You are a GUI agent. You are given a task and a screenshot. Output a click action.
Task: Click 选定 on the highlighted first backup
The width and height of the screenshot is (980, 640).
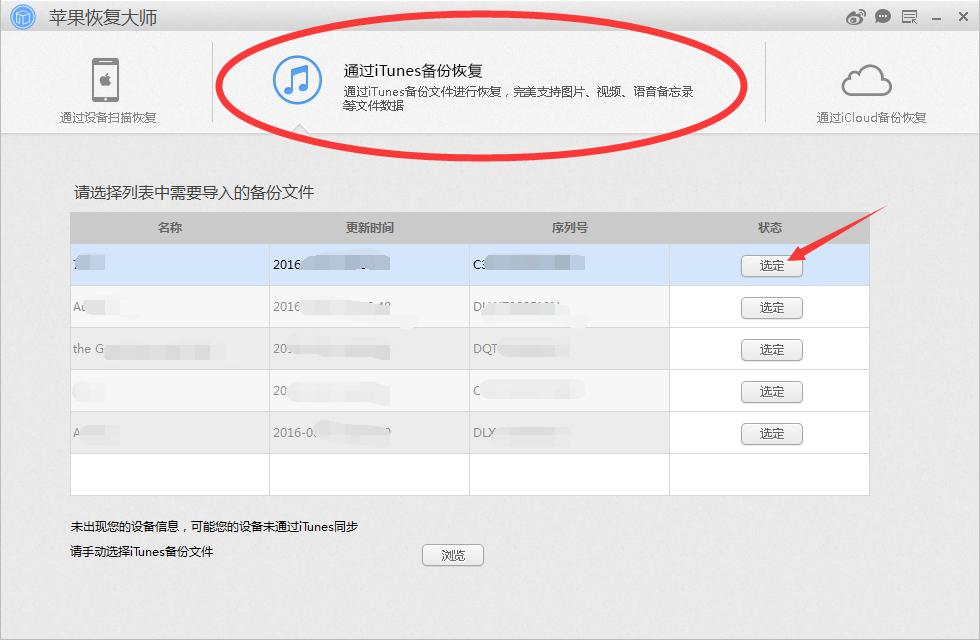[x=771, y=266]
